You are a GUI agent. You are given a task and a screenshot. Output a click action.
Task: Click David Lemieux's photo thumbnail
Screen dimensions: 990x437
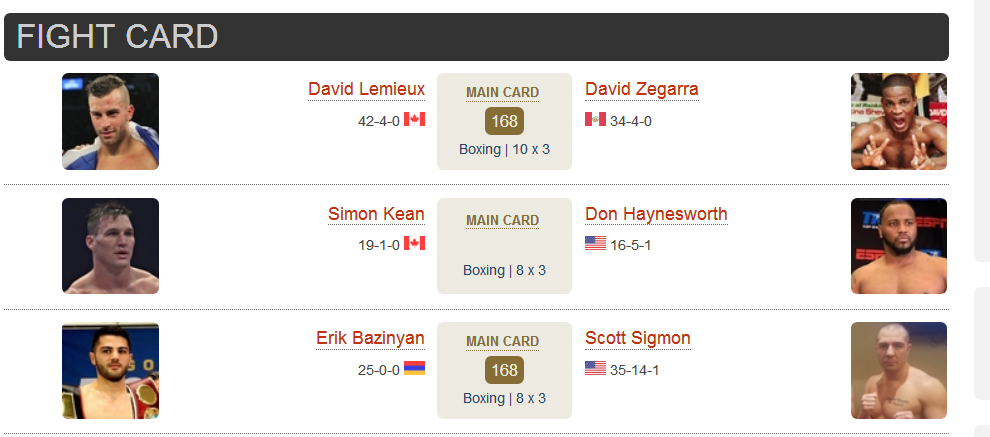point(110,121)
